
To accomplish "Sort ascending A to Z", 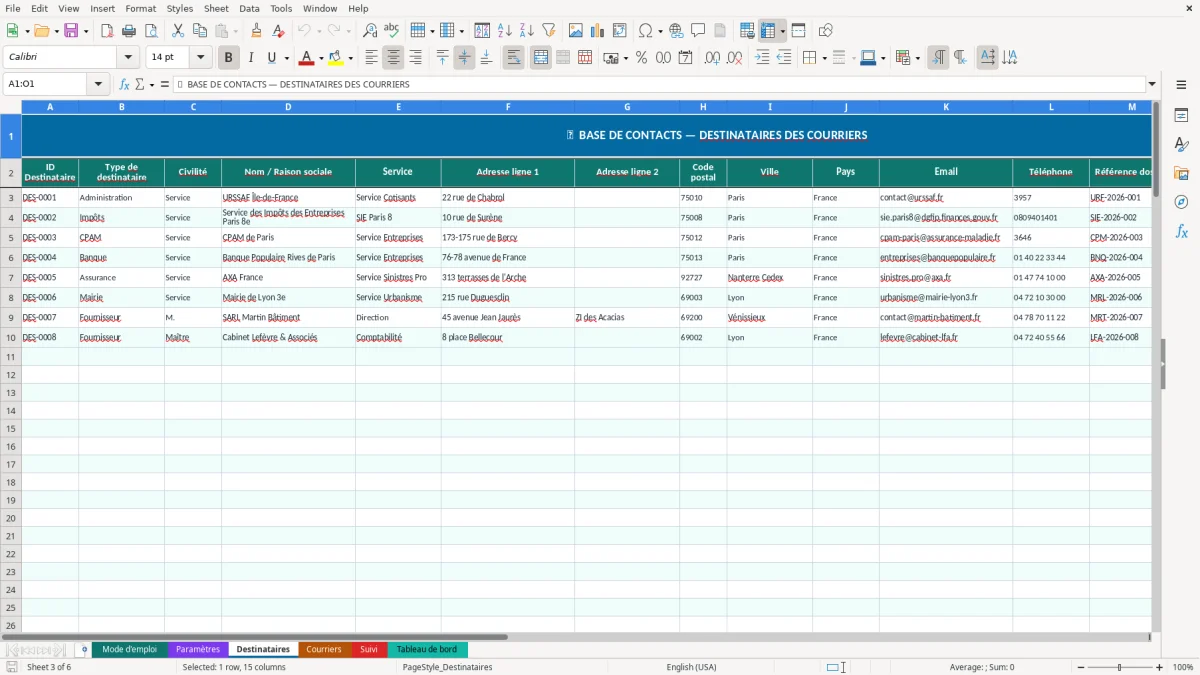I will (504, 31).
